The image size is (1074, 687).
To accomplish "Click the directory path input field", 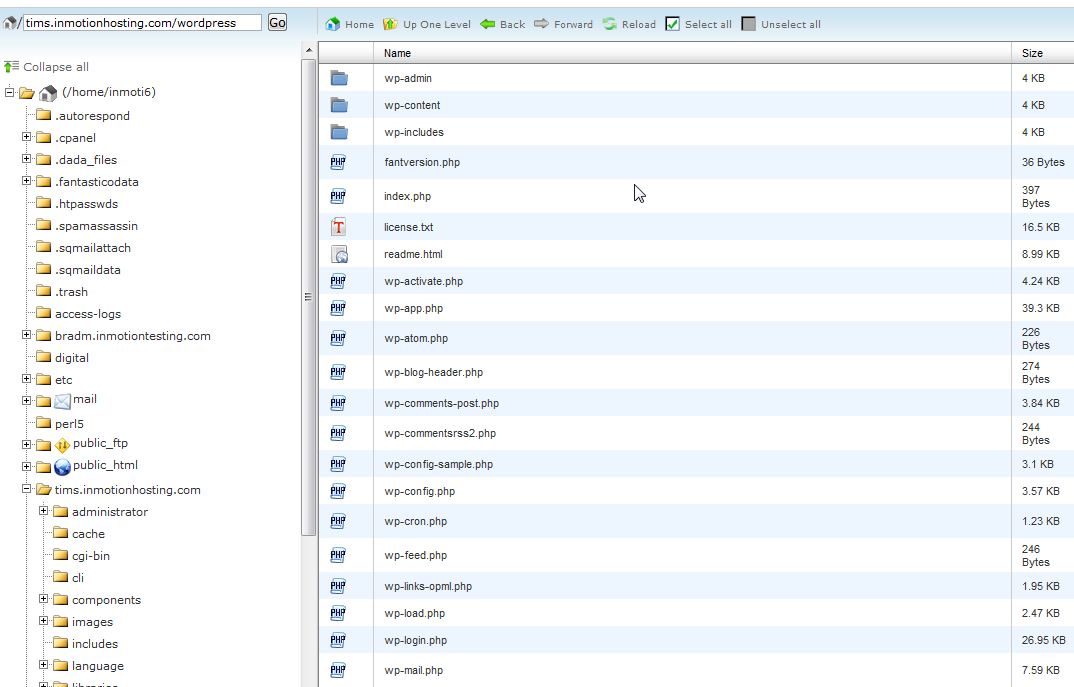I will coord(142,22).
